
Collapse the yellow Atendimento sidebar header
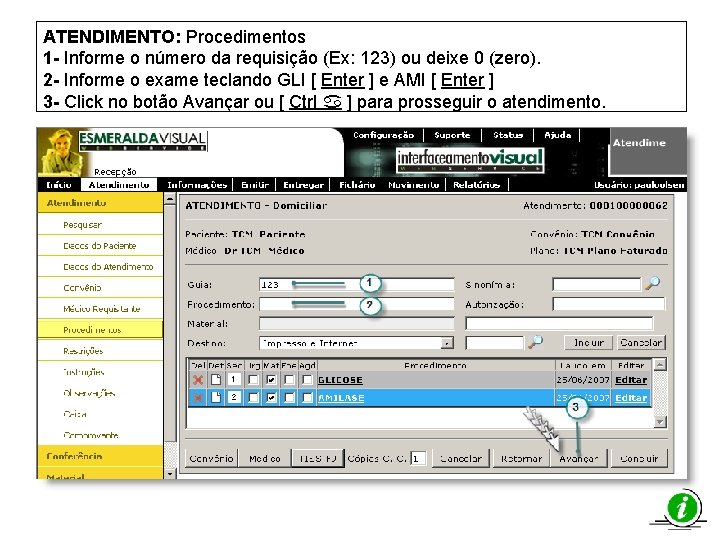click(100, 202)
